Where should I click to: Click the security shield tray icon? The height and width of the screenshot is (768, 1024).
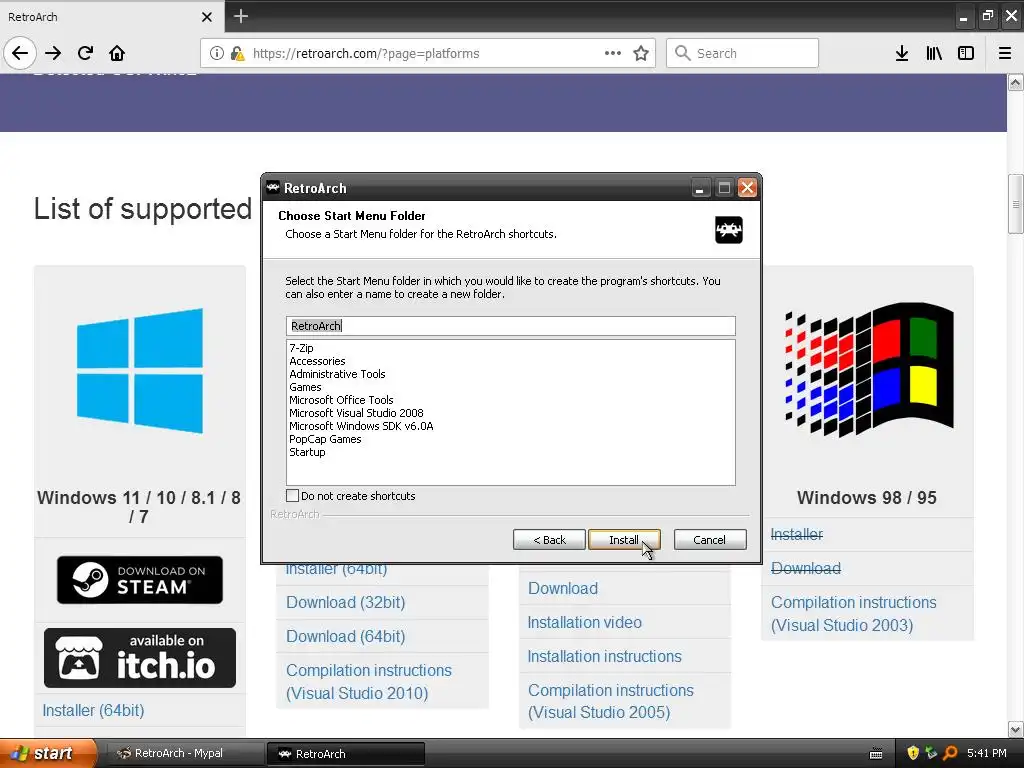pos(913,753)
